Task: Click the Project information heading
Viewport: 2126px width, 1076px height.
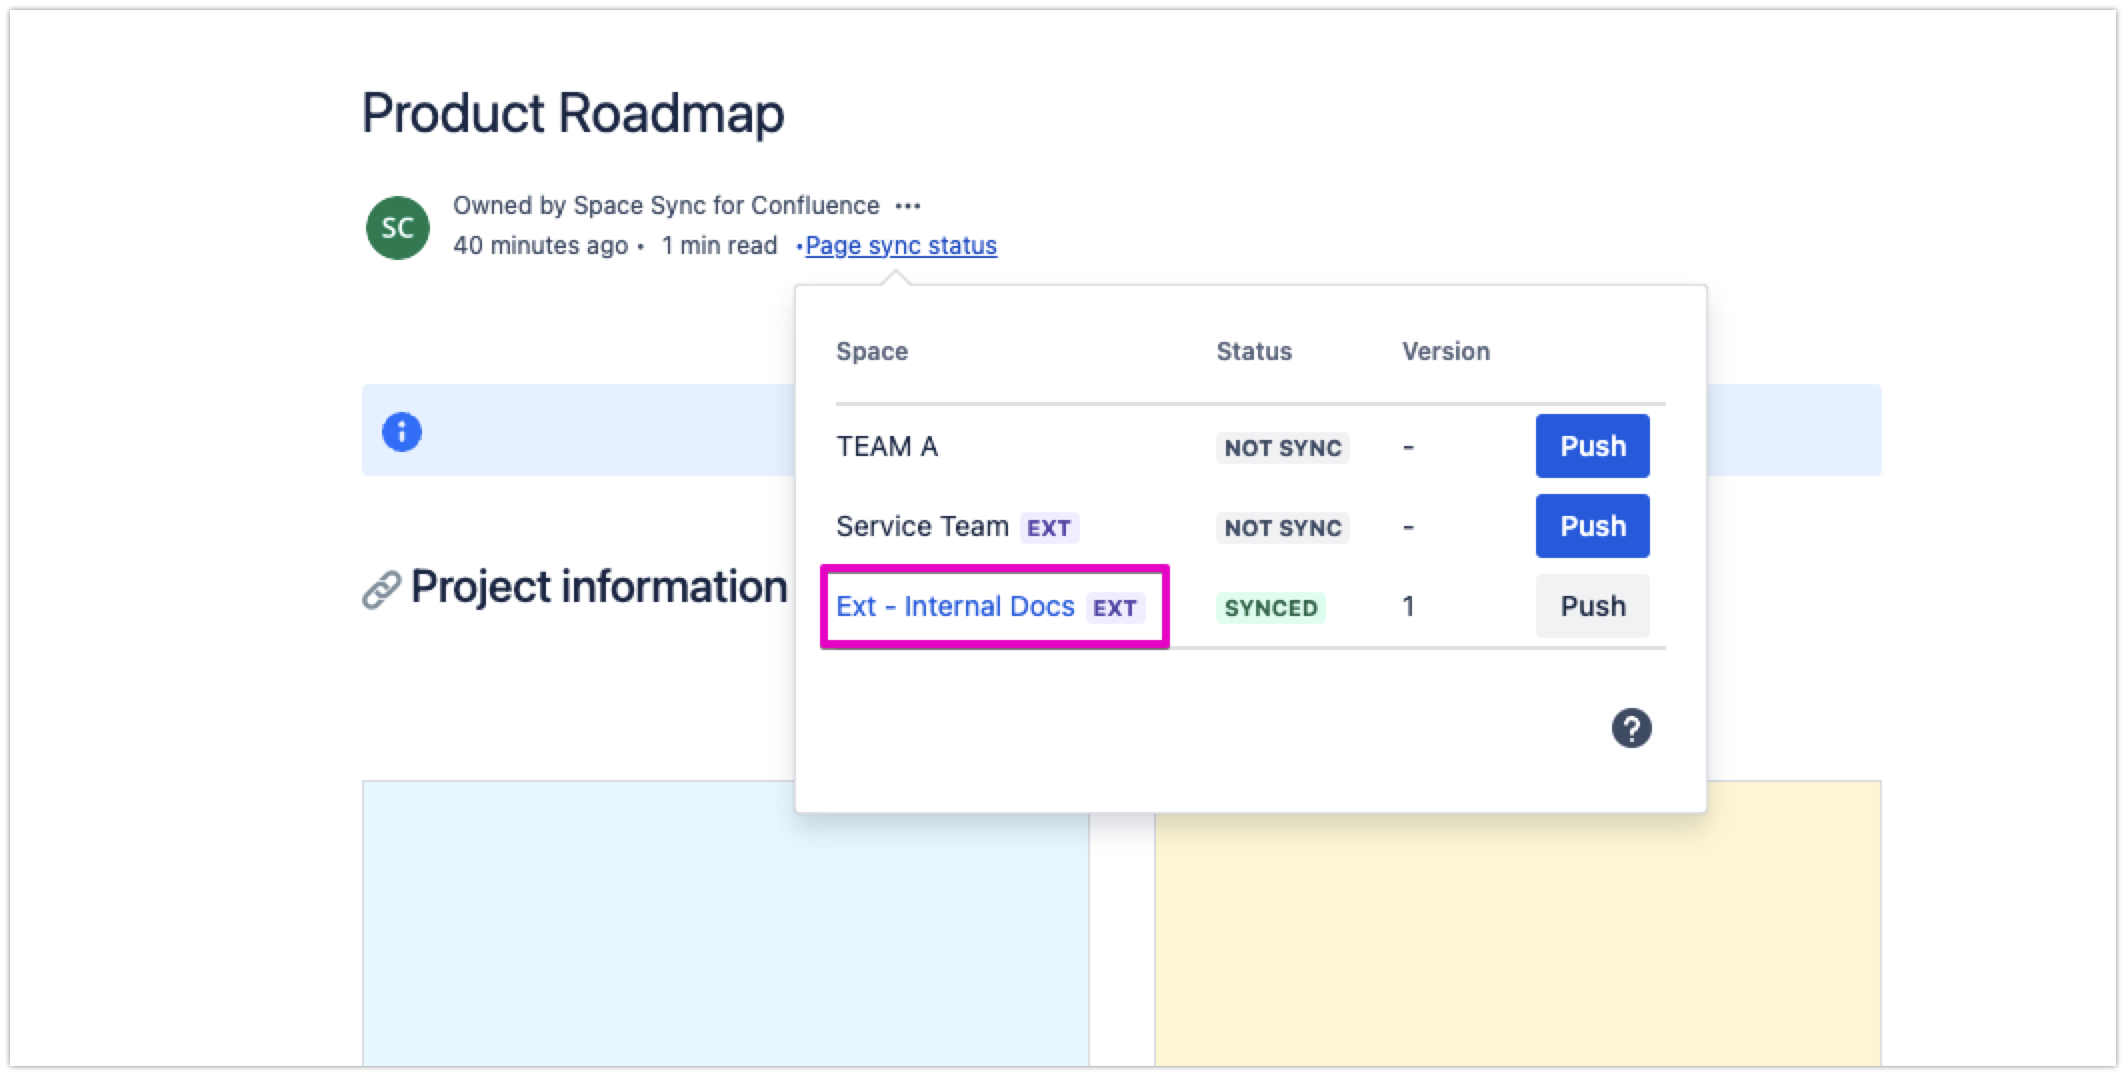Action: (x=598, y=587)
